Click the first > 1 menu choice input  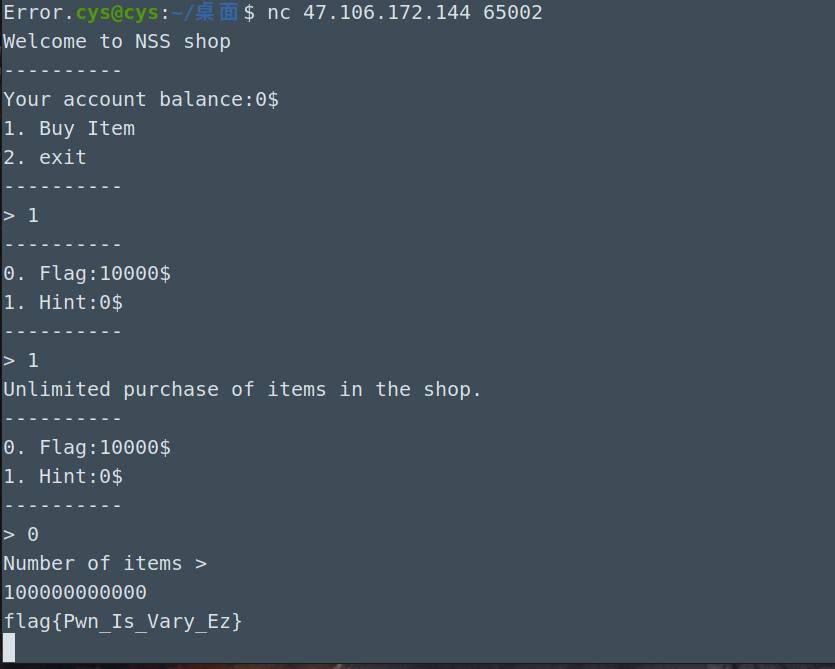pyautogui.click(x=21, y=216)
